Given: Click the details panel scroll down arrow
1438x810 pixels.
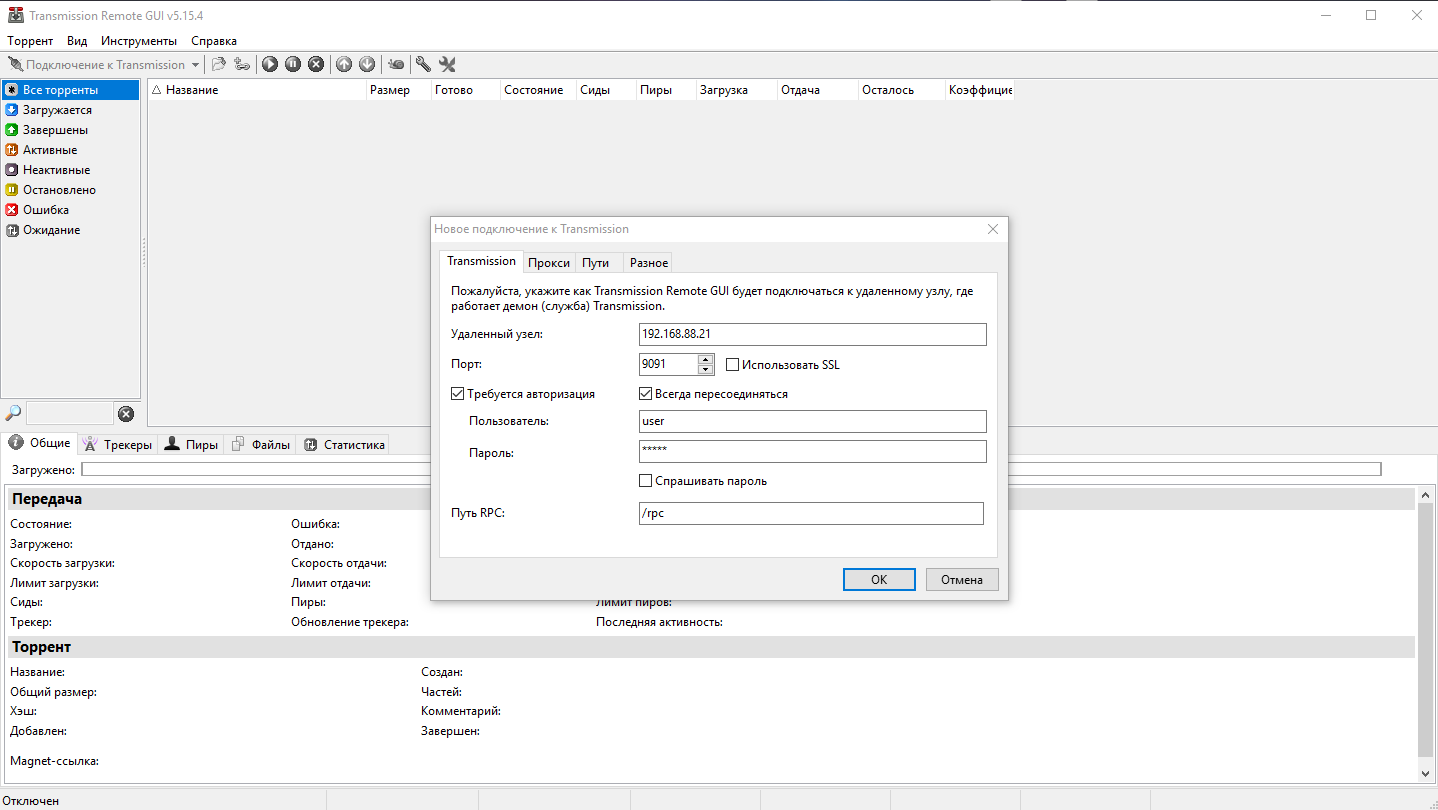Looking at the screenshot, I should 1426,774.
